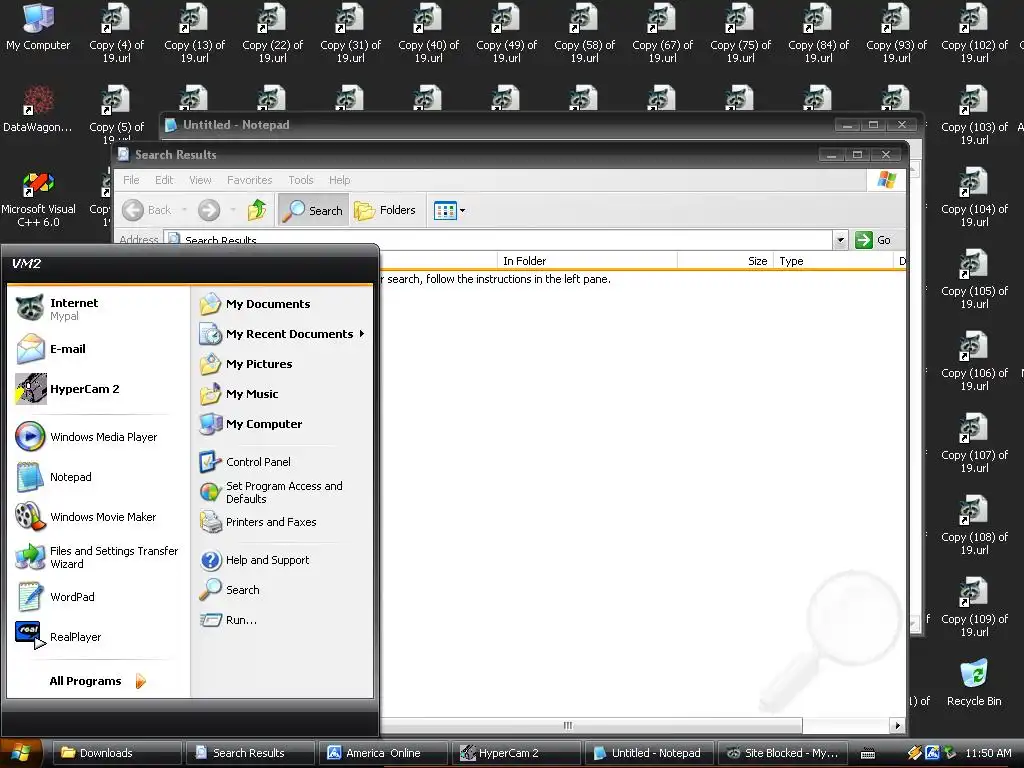Screen dimensions: 1024x768
Task: Sort by In Folder column header
Action: tap(587, 261)
